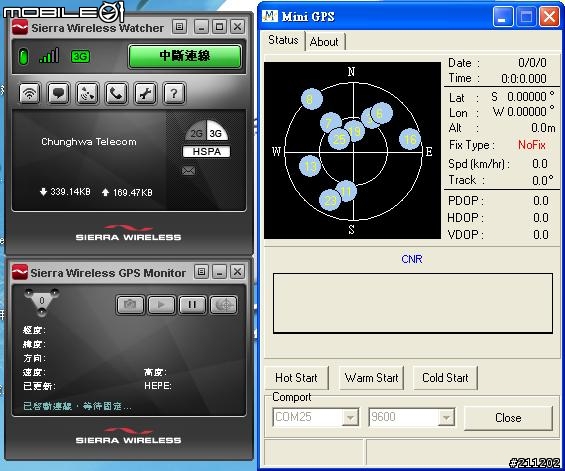Close the Sierra Wireless GPS Monitor window
The image size is (565, 471).
tap(237, 272)
